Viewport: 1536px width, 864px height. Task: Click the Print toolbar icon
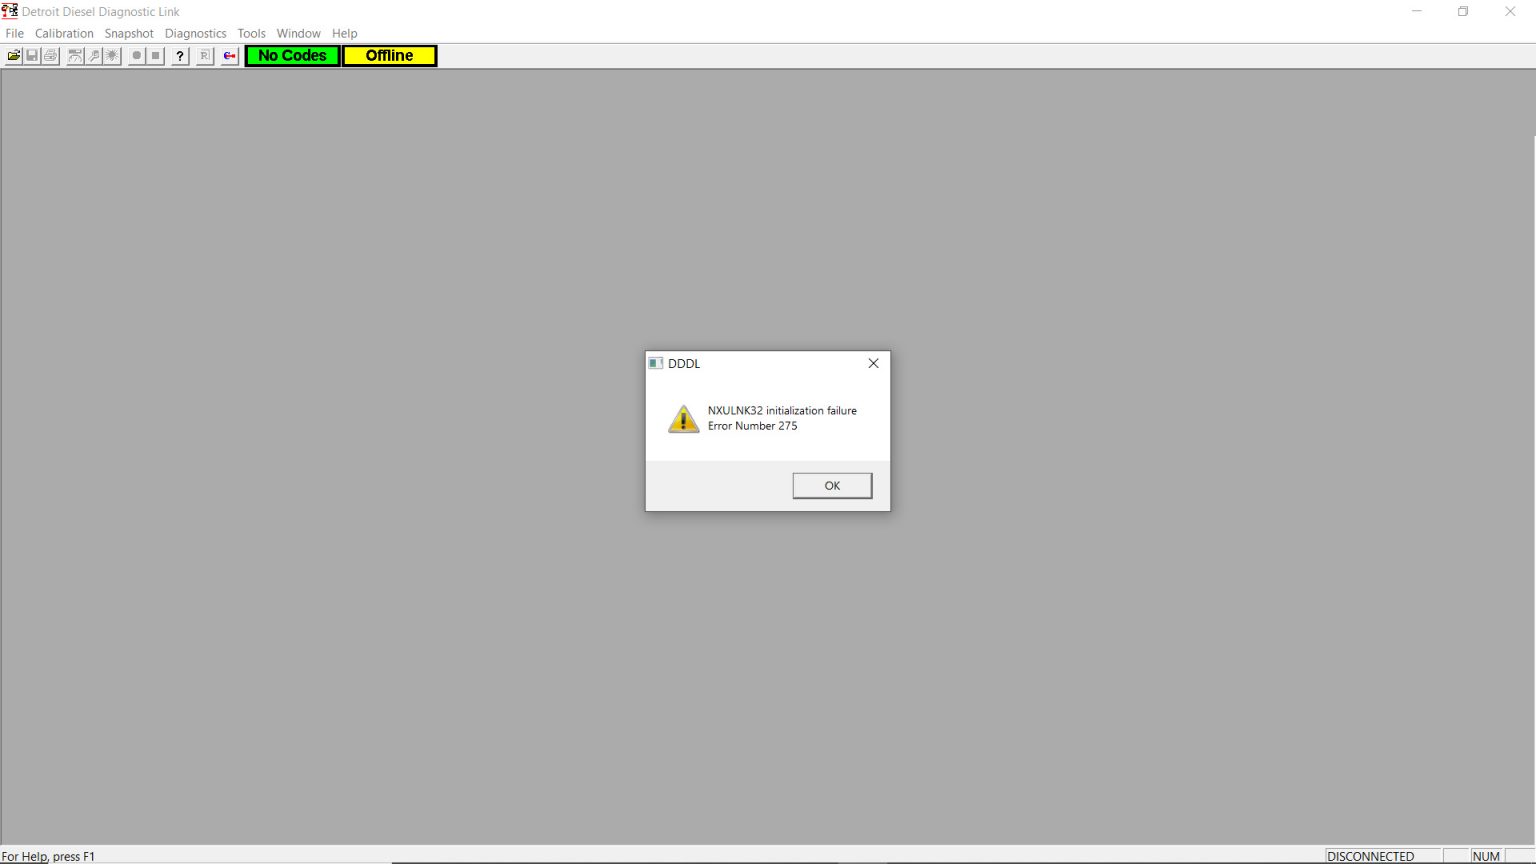pos(50,56)
